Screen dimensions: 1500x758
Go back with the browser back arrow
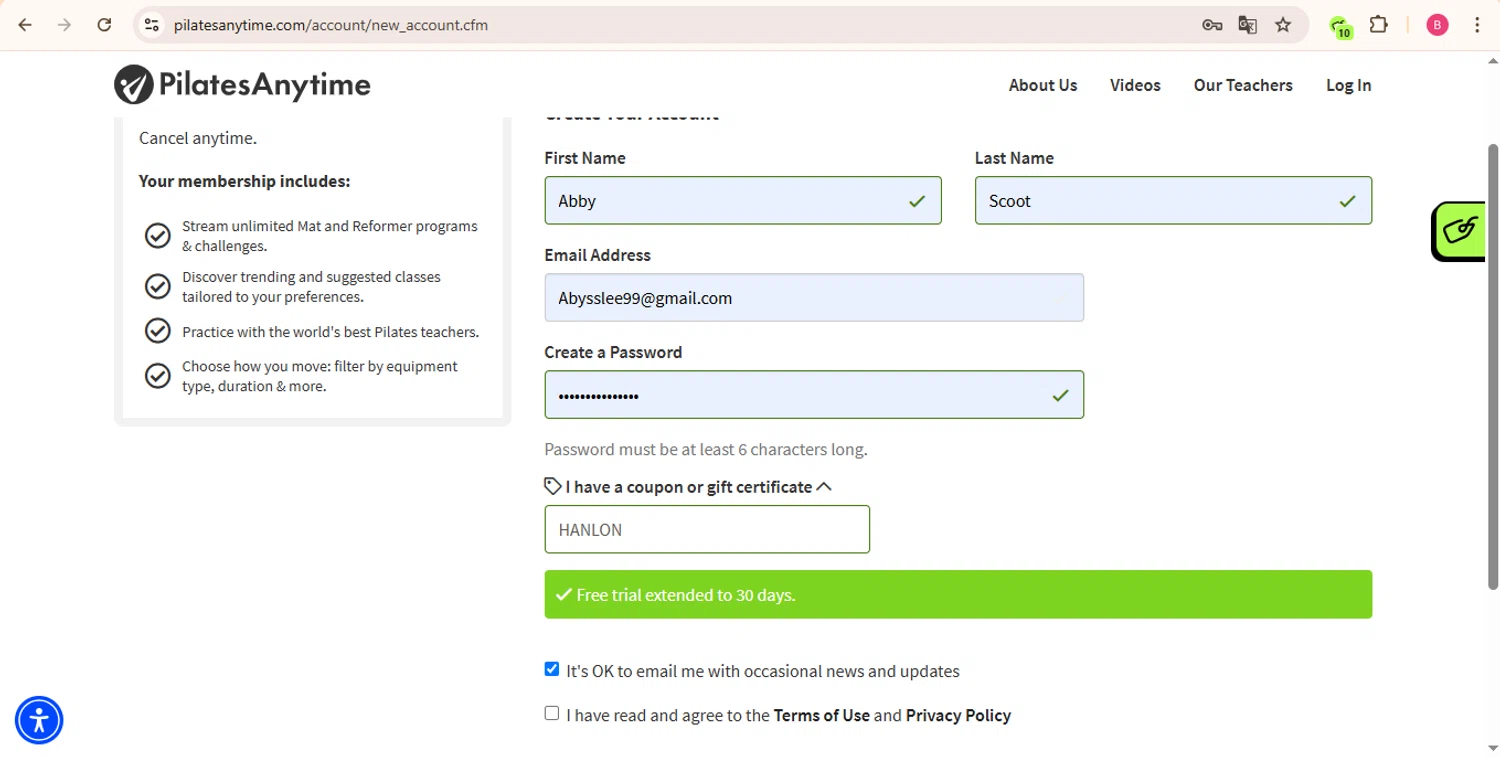(25, 25)
